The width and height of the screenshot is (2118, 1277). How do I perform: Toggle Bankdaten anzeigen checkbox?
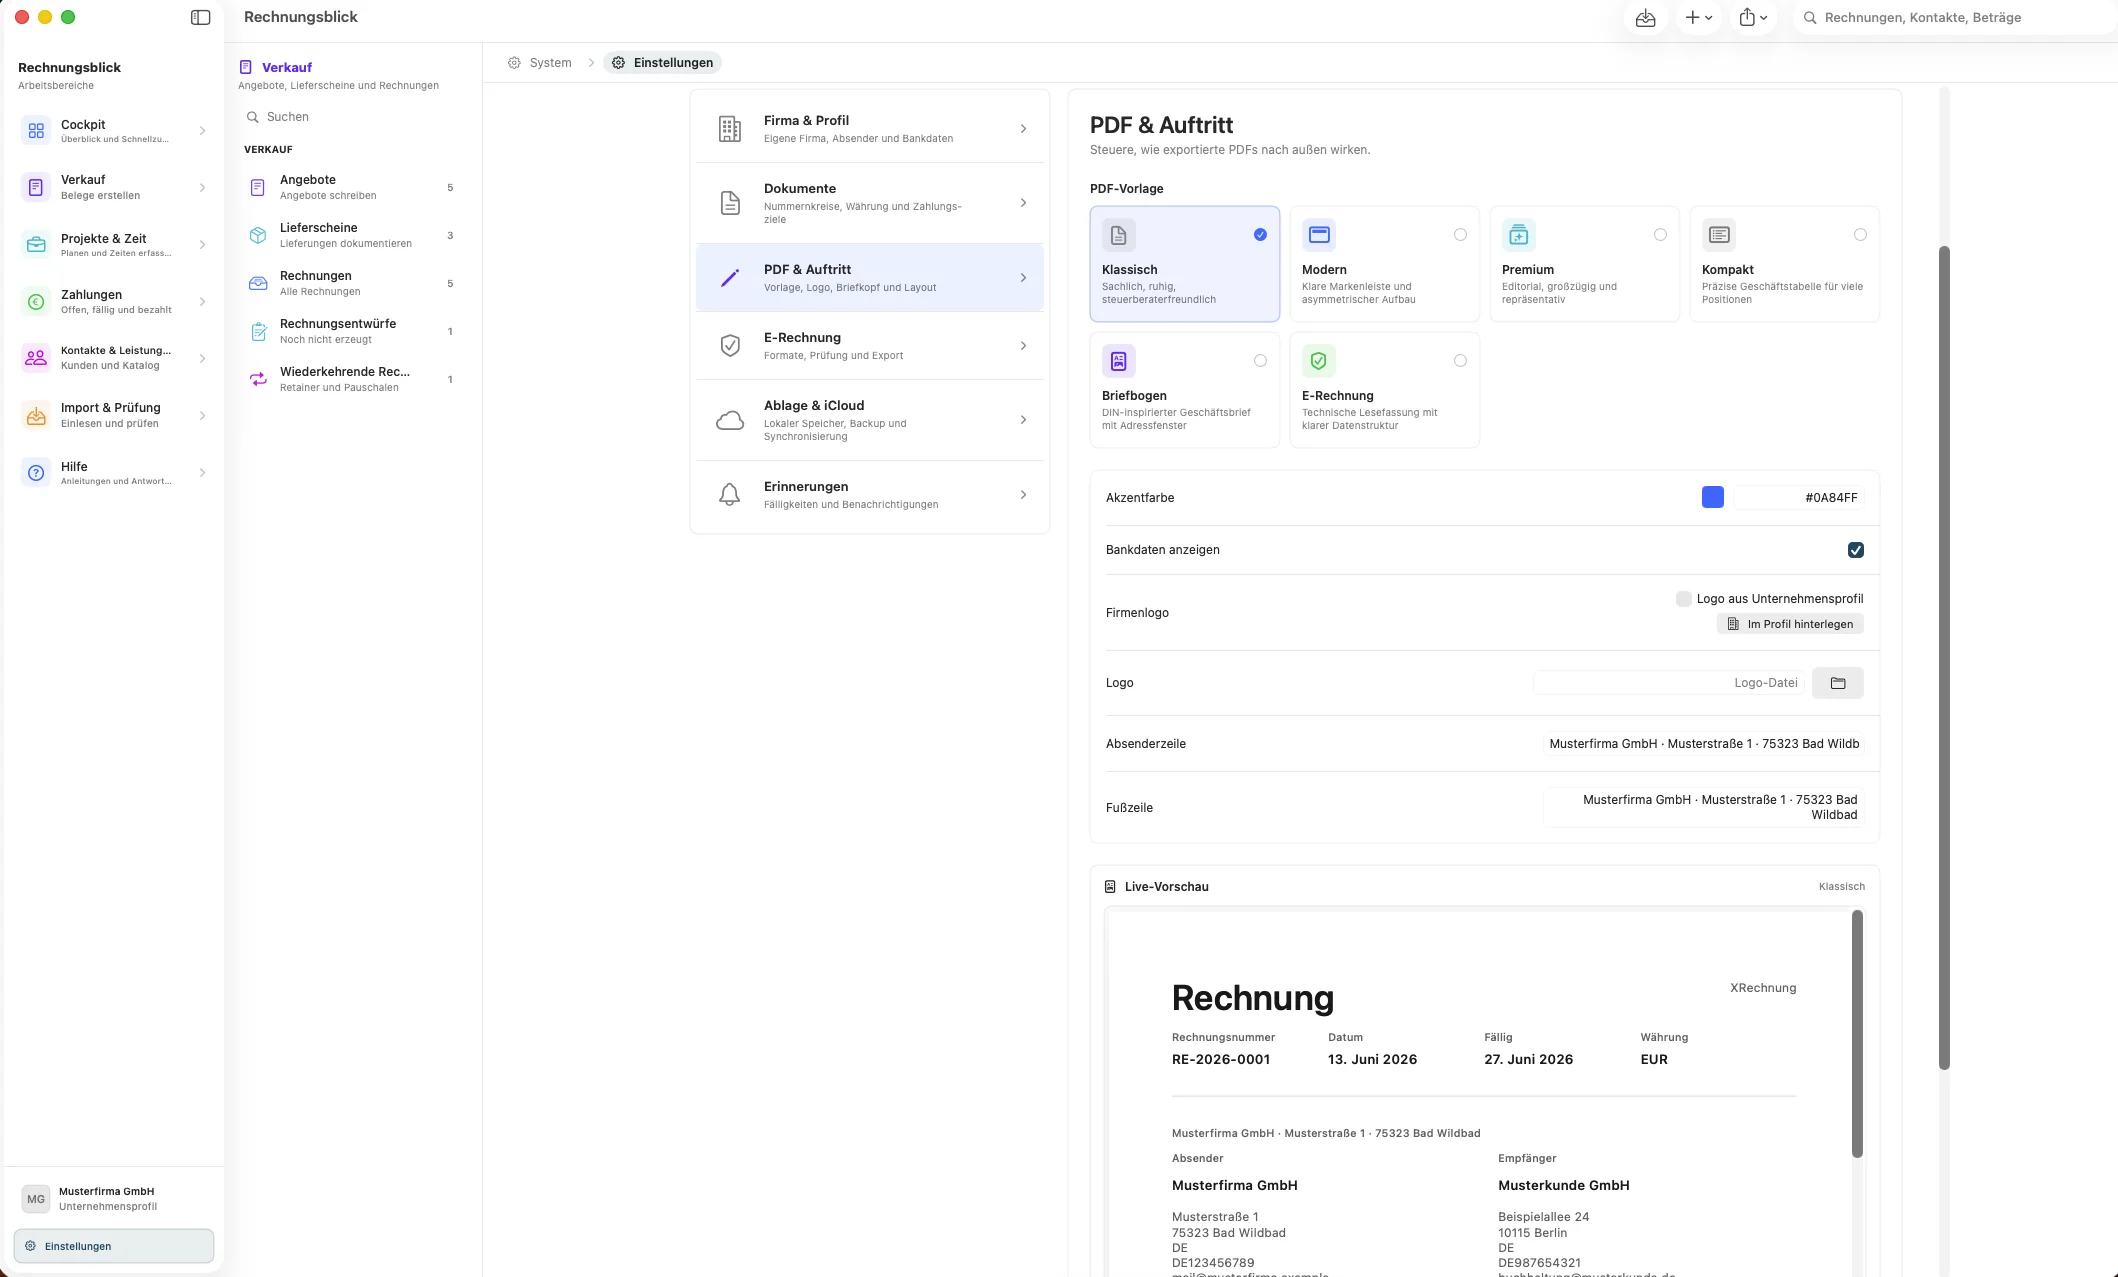(x=1856, y=550)
